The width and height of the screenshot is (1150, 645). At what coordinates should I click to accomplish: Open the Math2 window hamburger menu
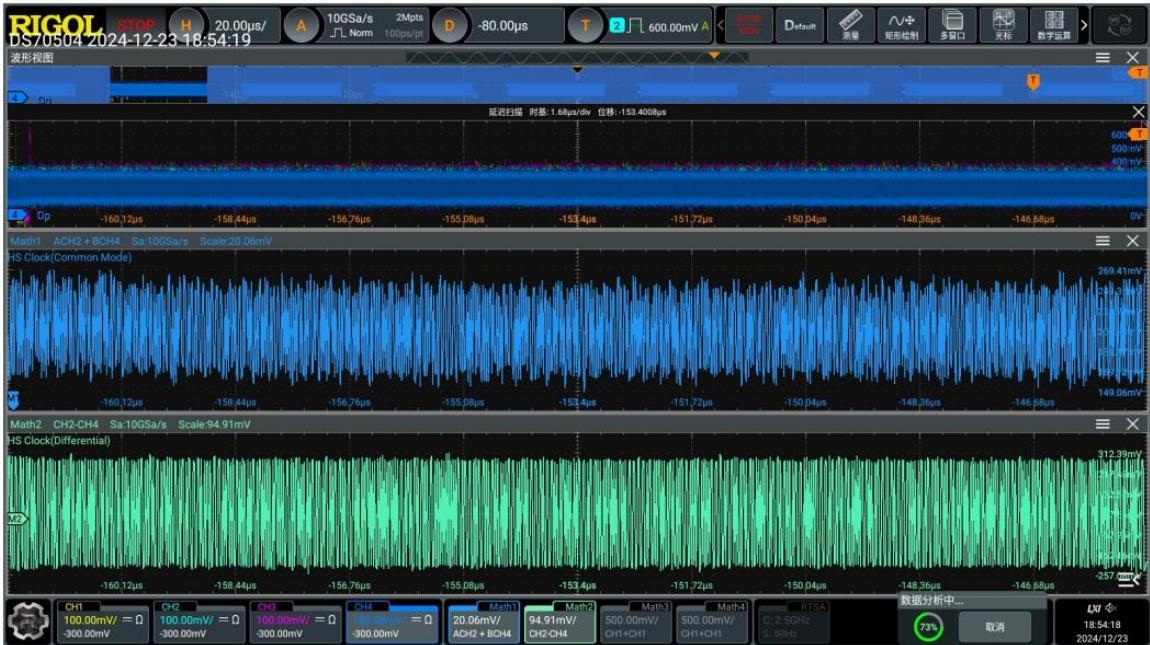(x=1102, y=424)
